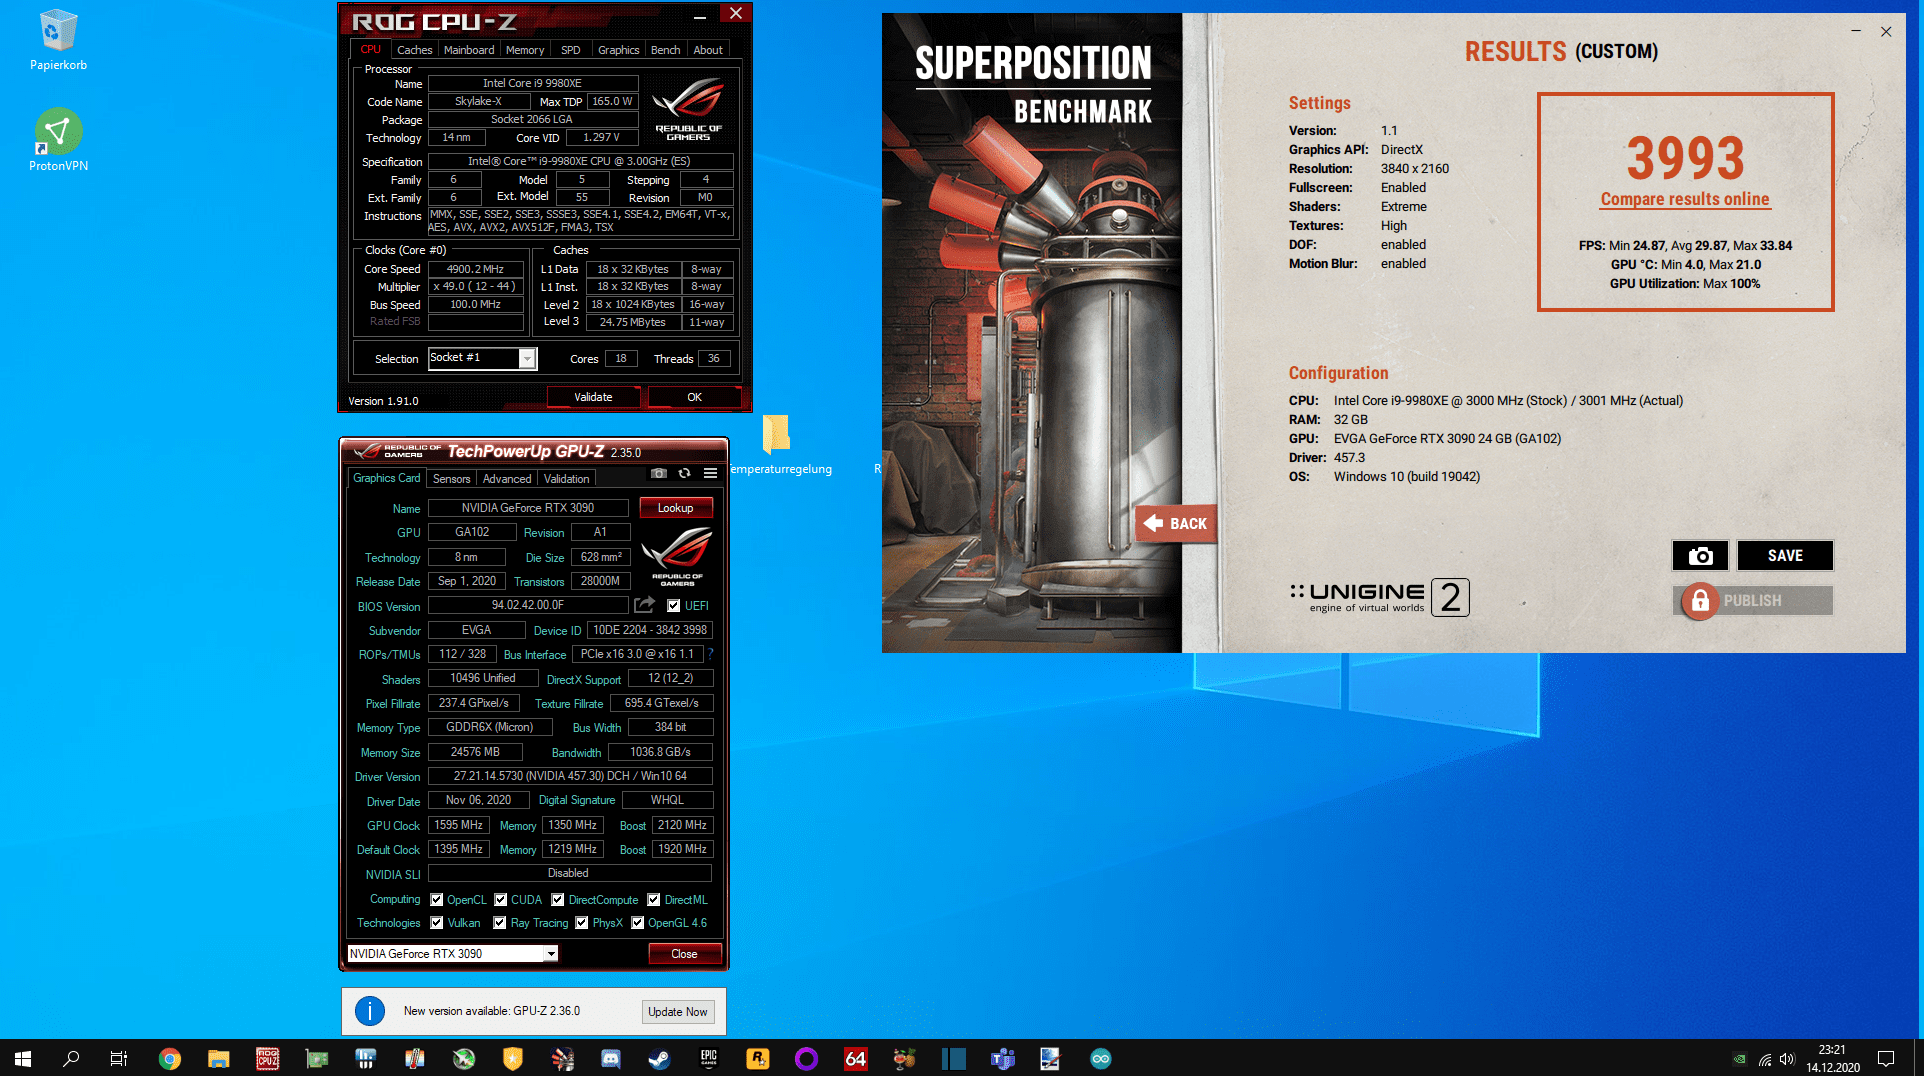The image size is (1924, 1076).
Task: Open the Memory tab in CPU-Z
Action: point(525,50)
